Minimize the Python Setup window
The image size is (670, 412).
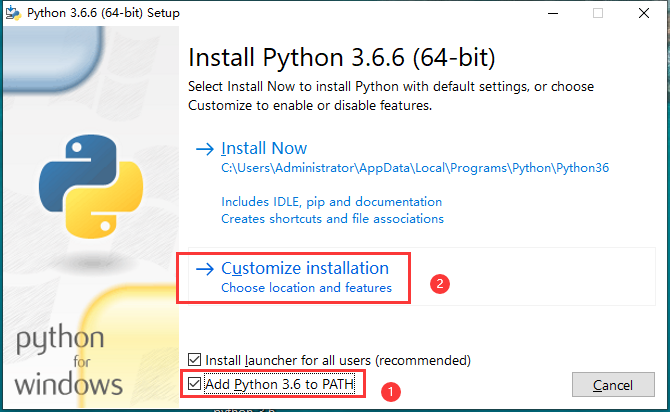coord(553,13)
